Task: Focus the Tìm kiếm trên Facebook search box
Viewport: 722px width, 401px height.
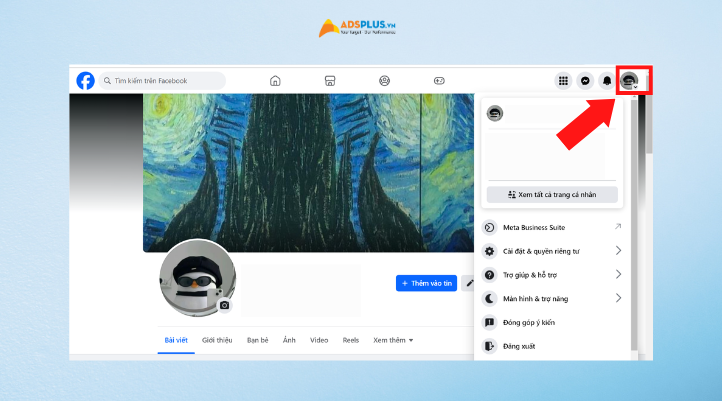Action: click(x=162, y=81)
